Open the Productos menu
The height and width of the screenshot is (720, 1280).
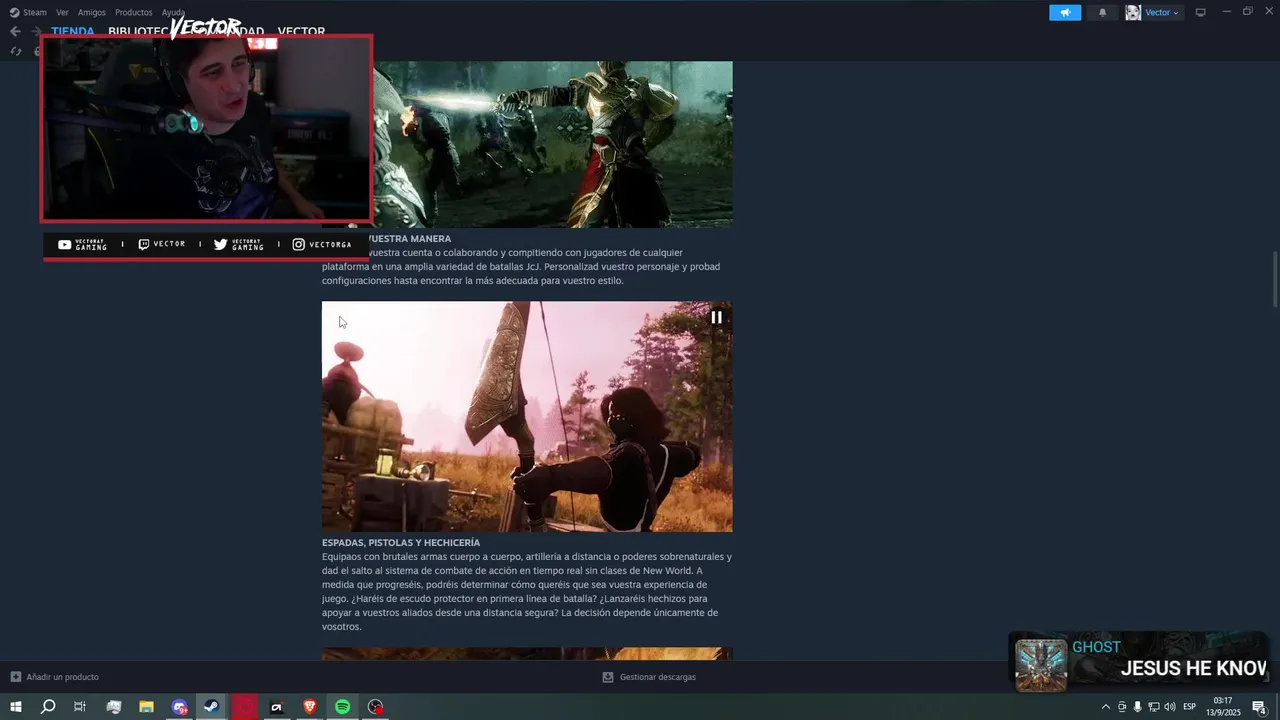[134, 12]
